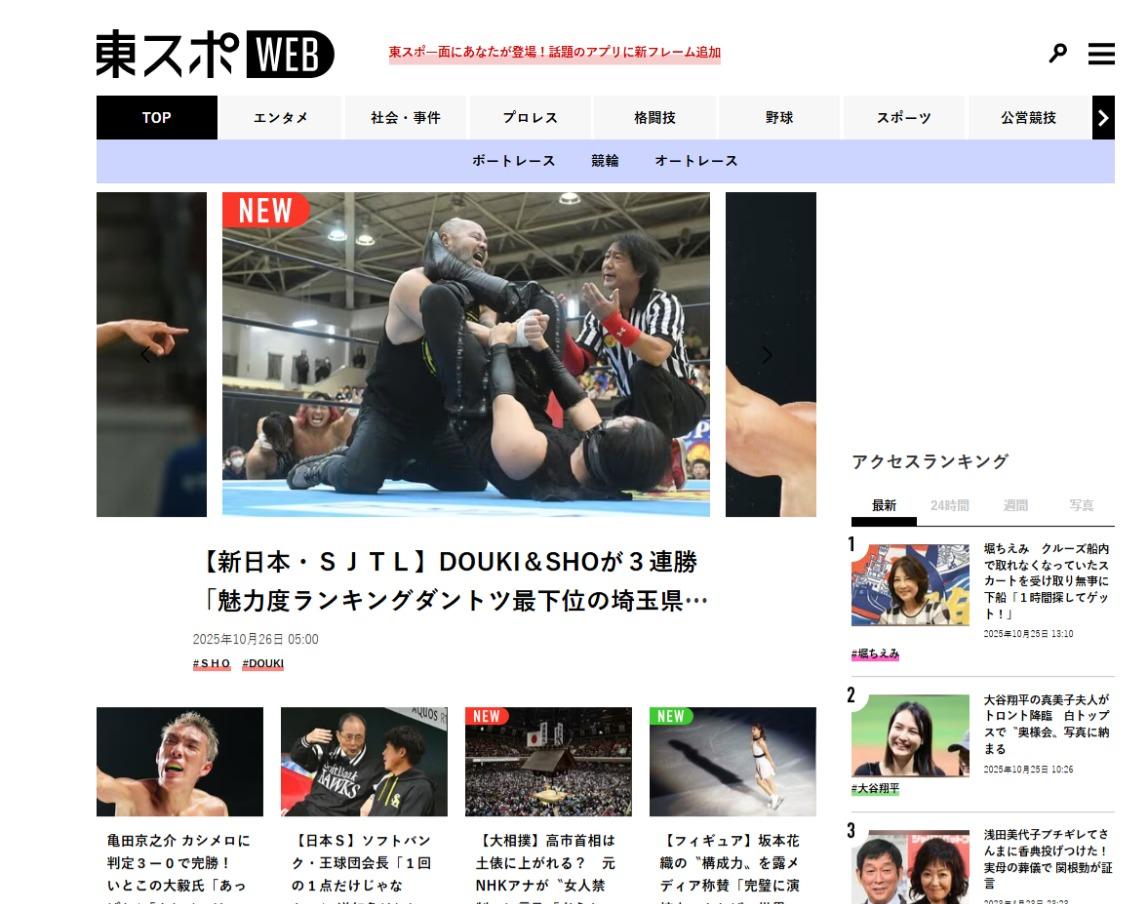Open the main wrestling match photo
Screen dimensions: 1148x904
(x=466, y=354)
